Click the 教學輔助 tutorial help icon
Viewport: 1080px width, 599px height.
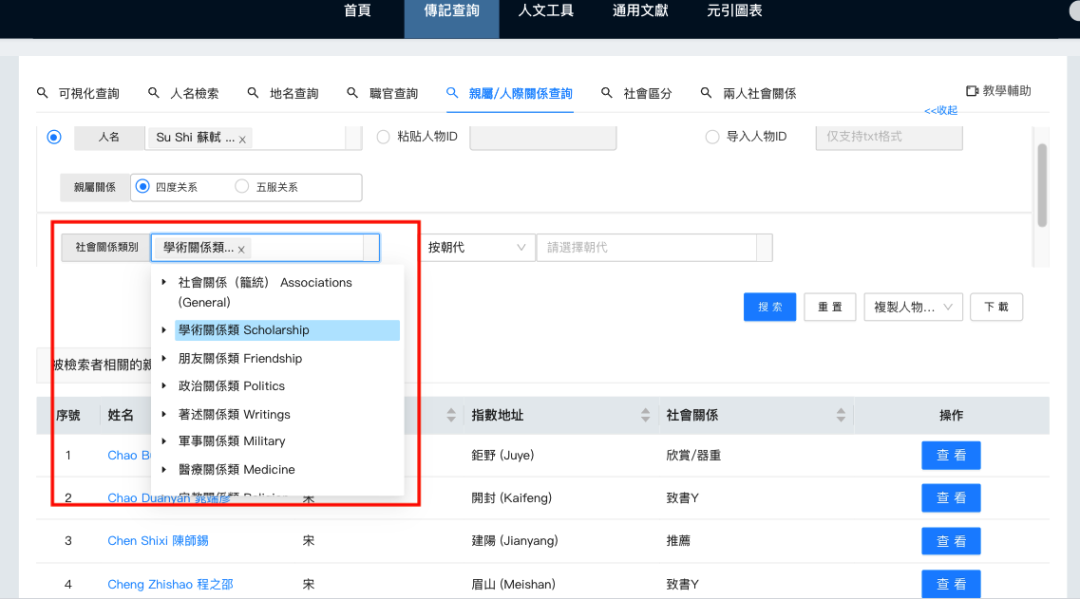pos(972,90)
